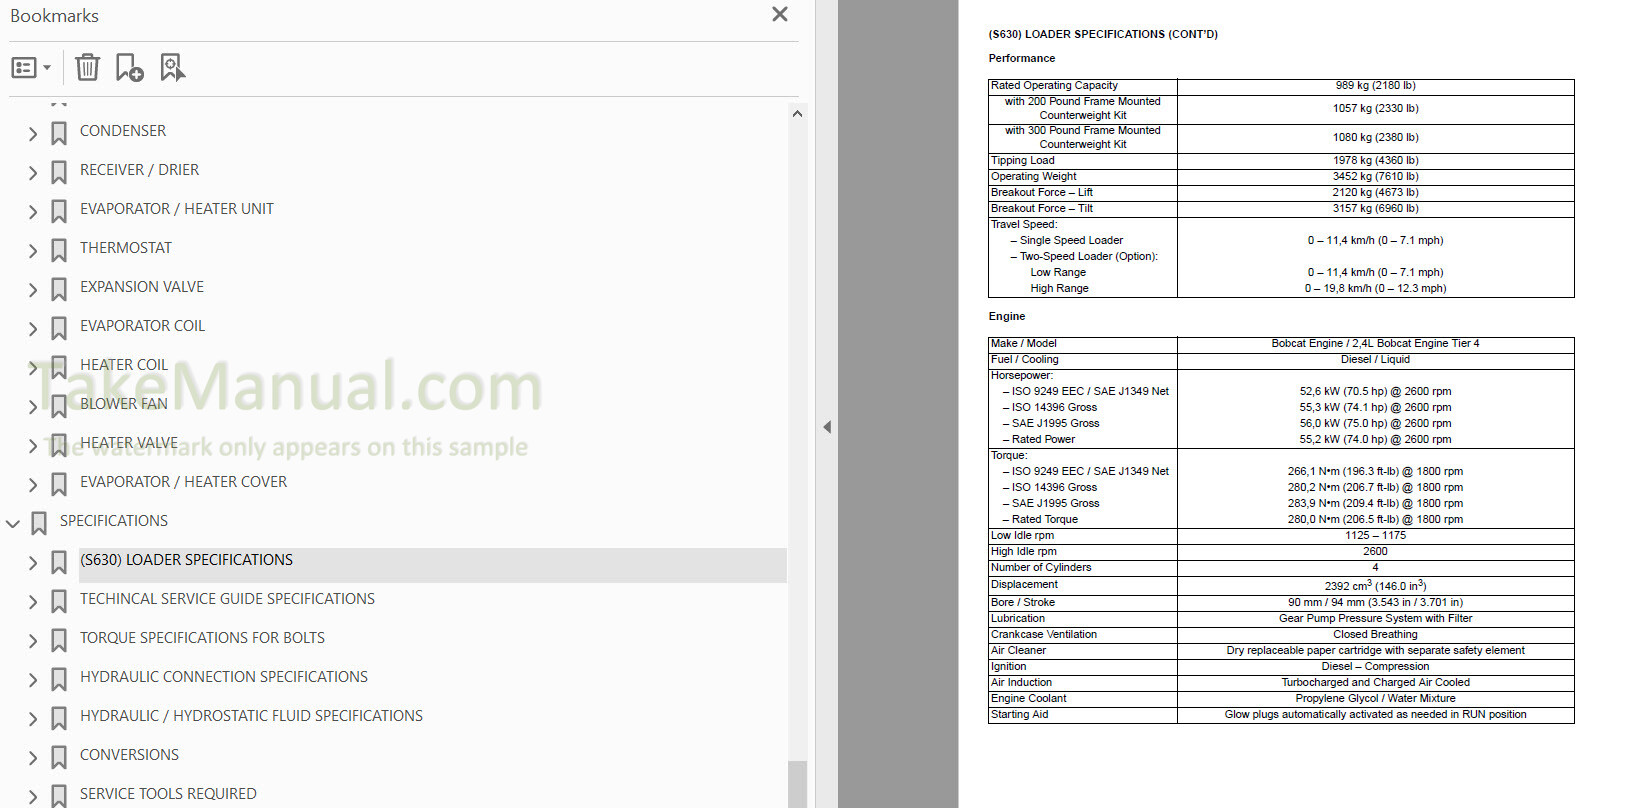Collapse the SPECIFICATIONS bookmark group
The image size is (1632, 808).
13,523
